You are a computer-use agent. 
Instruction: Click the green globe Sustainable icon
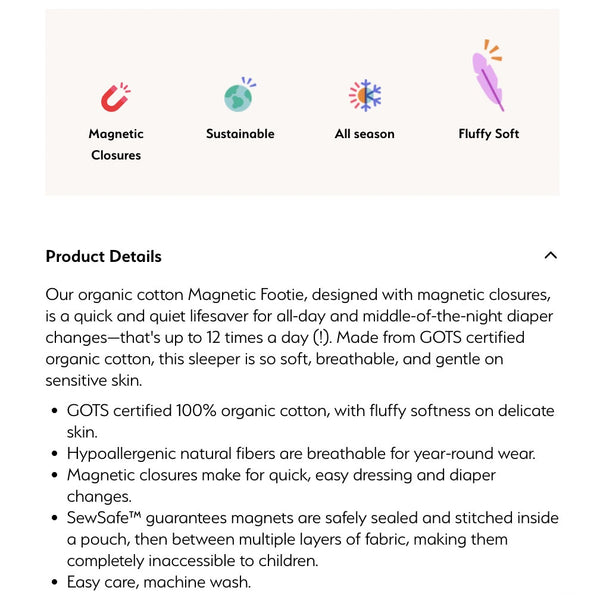coord(240,95)
